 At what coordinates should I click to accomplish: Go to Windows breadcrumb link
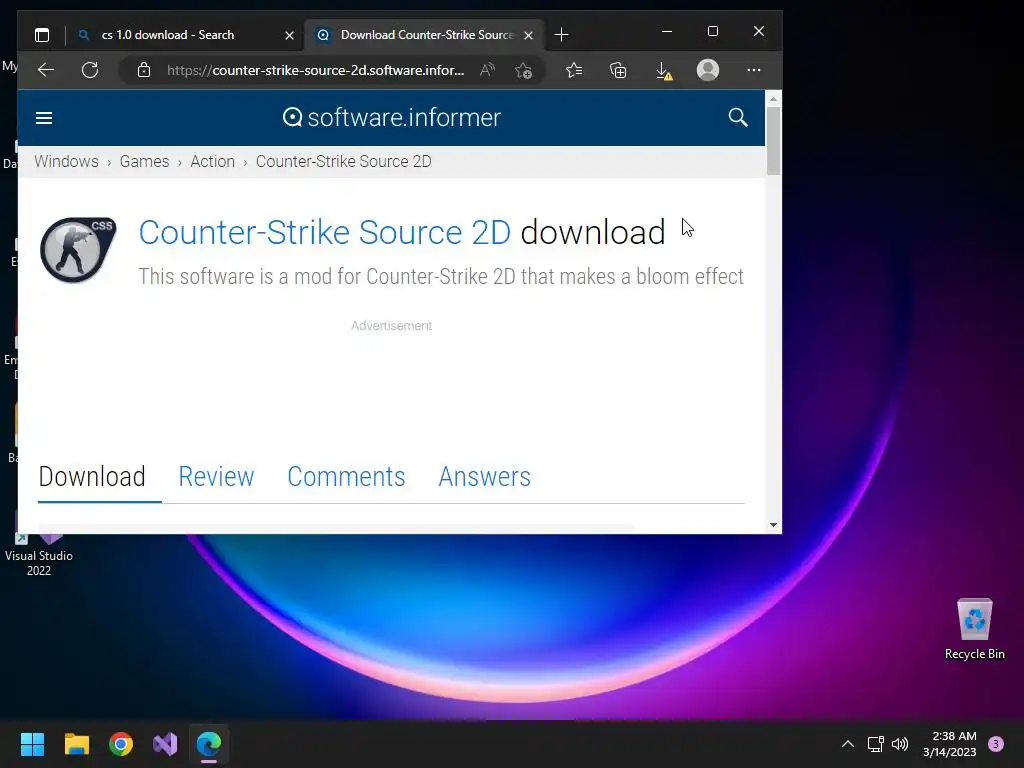pos(67,161)
